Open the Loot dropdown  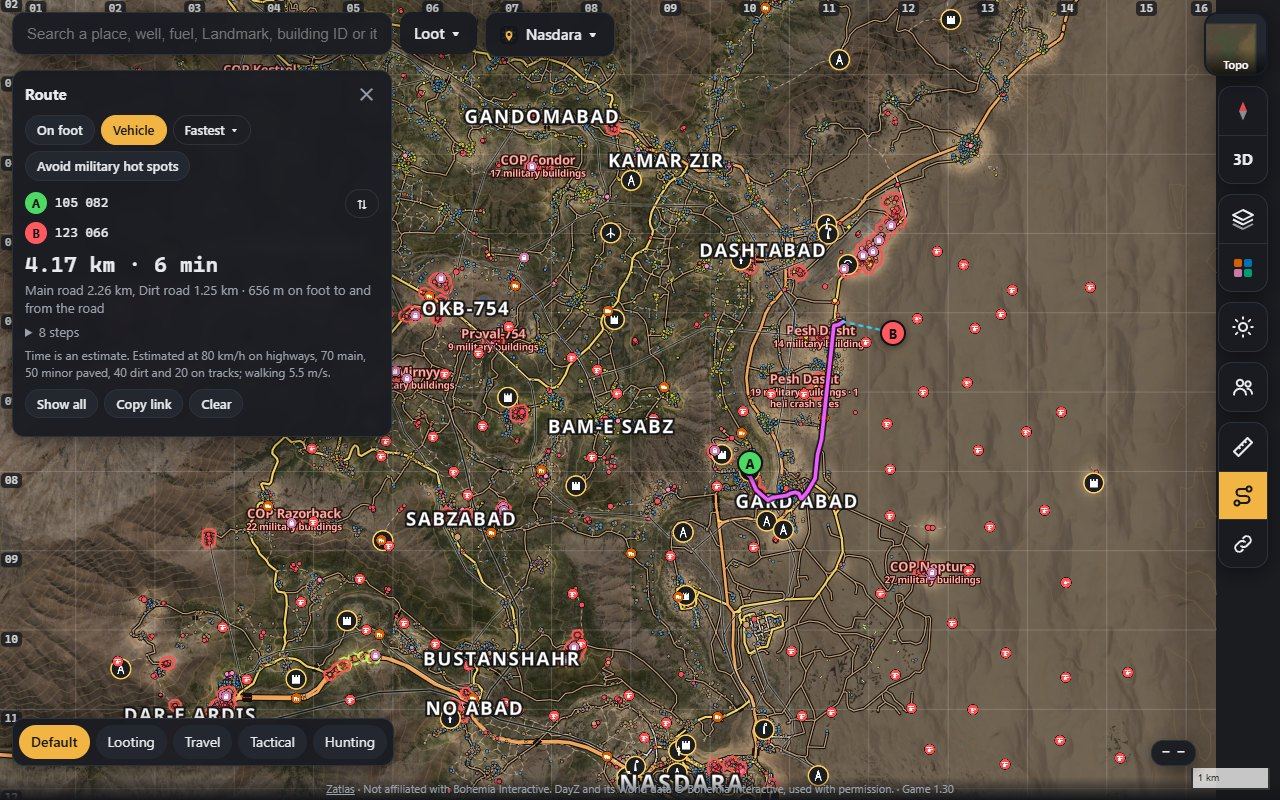(438, 34)
